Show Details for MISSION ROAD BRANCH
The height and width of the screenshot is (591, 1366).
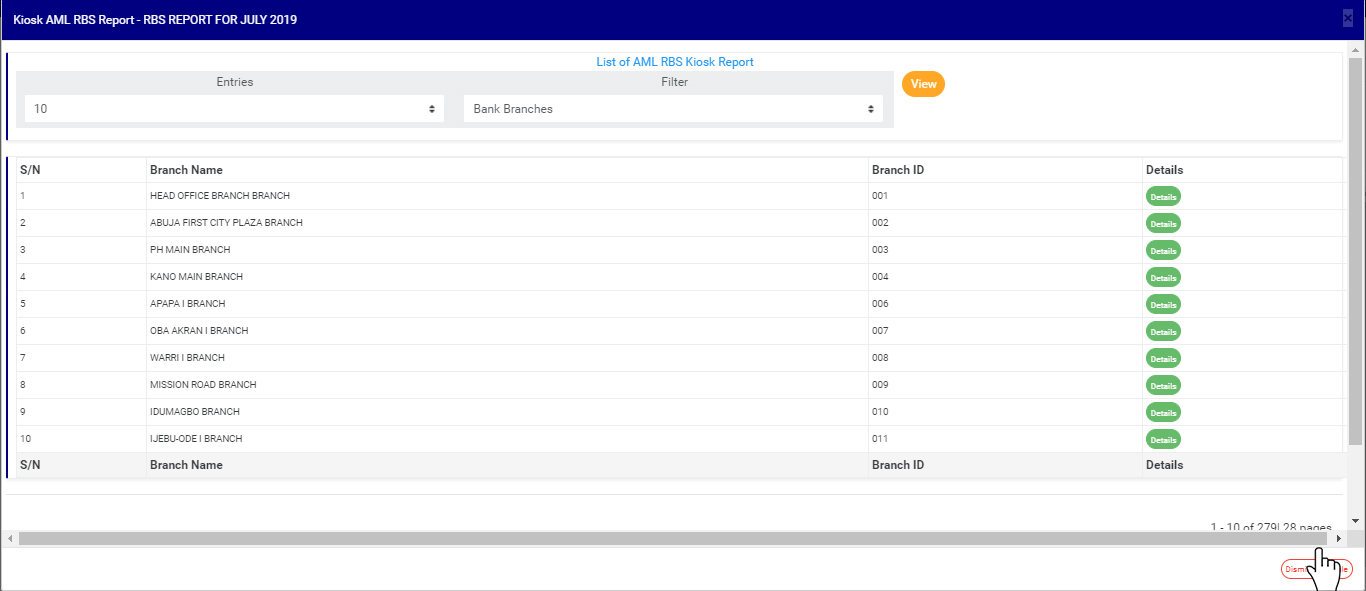(x=1163, y=386)
